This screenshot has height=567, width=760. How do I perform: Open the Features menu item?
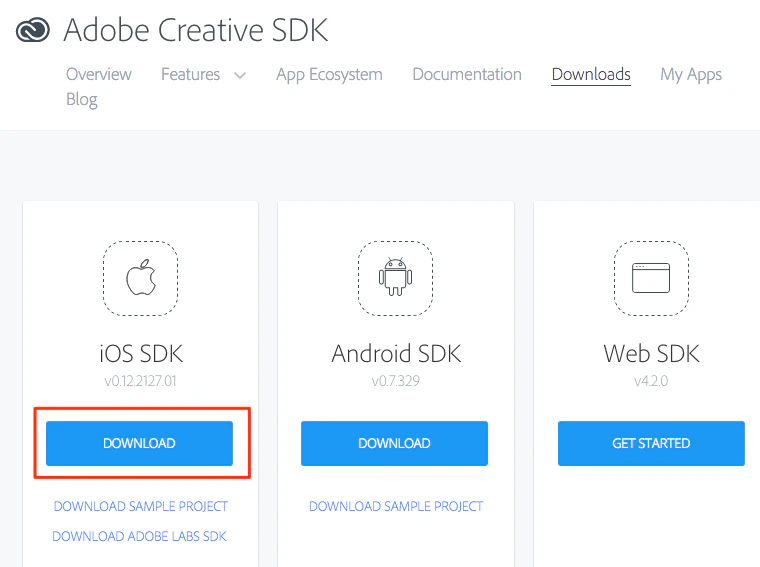point(190,74)
